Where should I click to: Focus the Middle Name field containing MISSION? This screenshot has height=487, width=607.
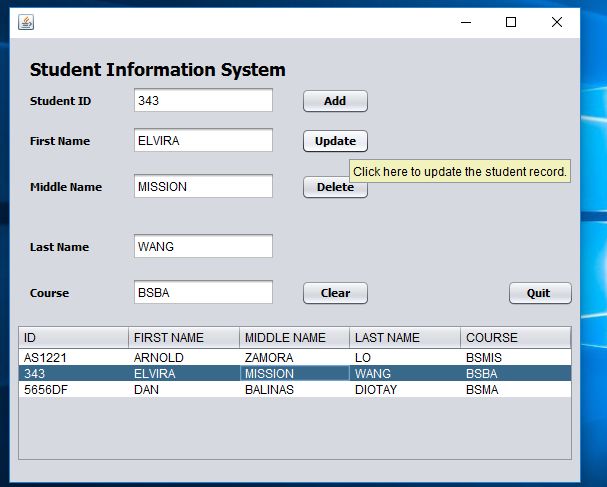[203, 186]
